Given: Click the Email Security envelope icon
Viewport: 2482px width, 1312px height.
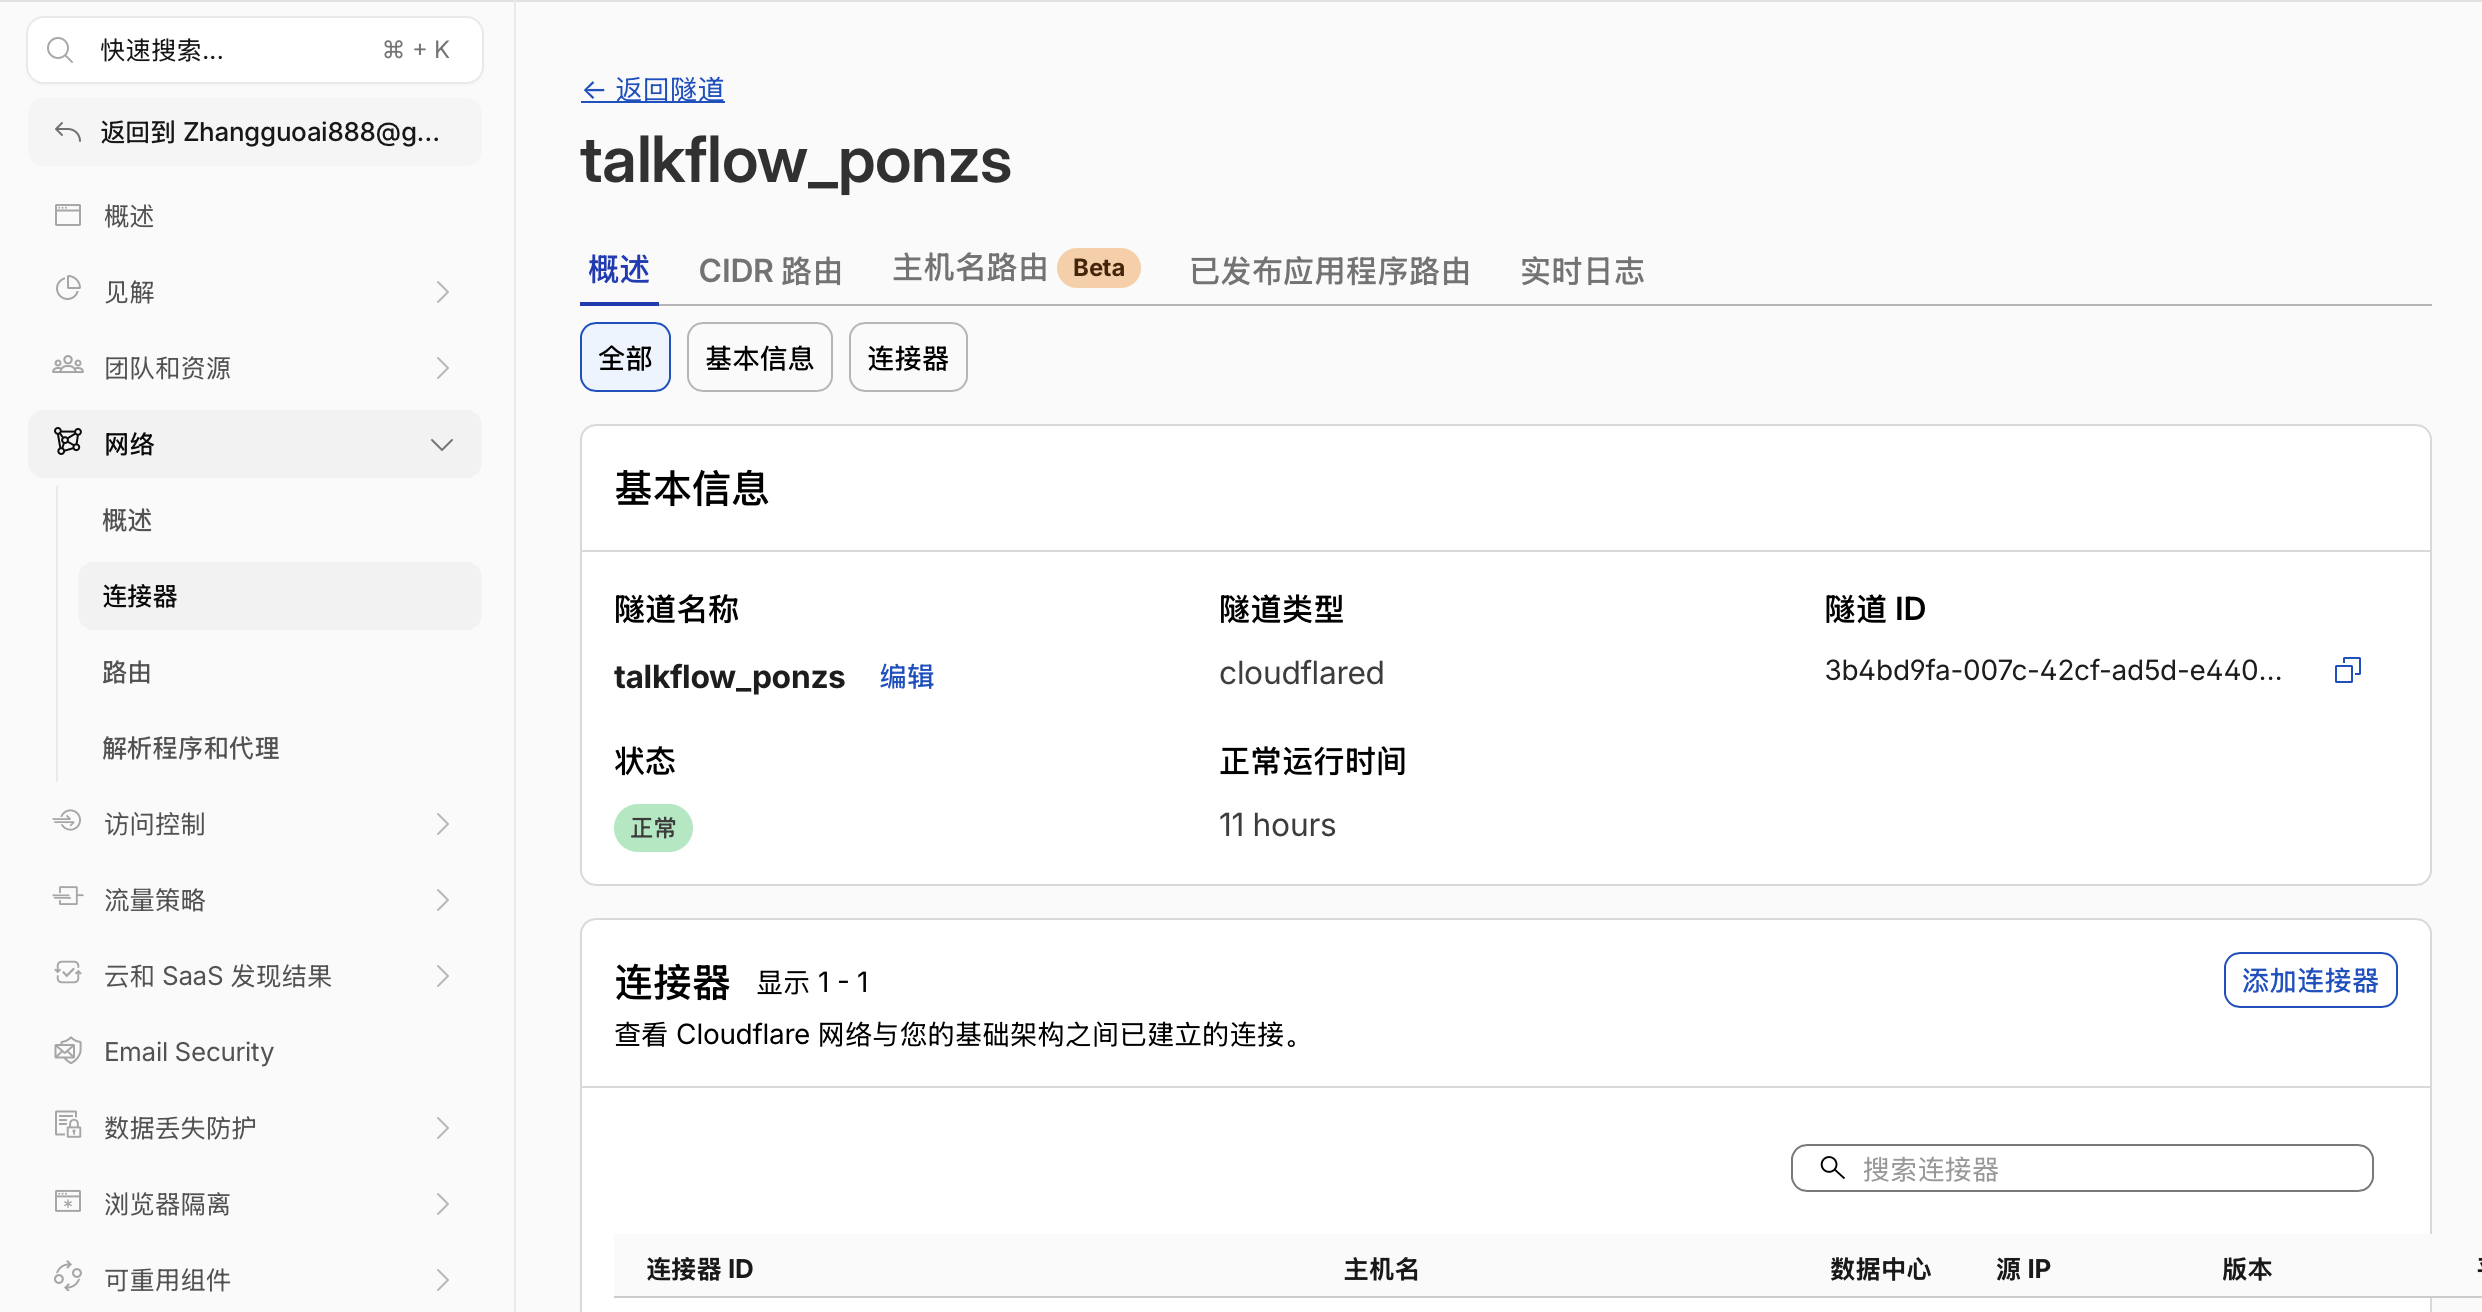Looking at the screenshot, I should click(68, 1050).
